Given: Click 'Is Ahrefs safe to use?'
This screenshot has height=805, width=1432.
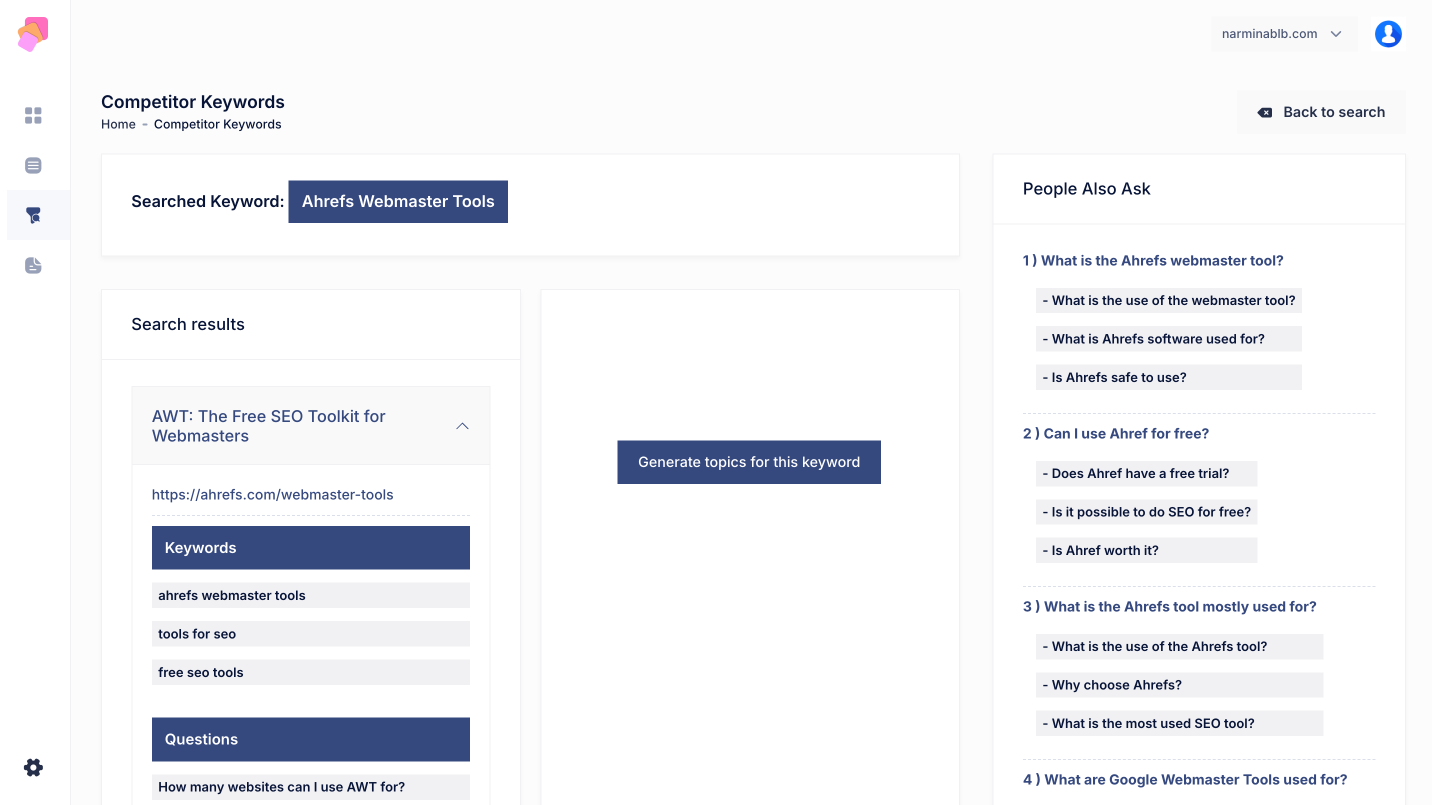Looking at the screenshot, I should 1169,378.
